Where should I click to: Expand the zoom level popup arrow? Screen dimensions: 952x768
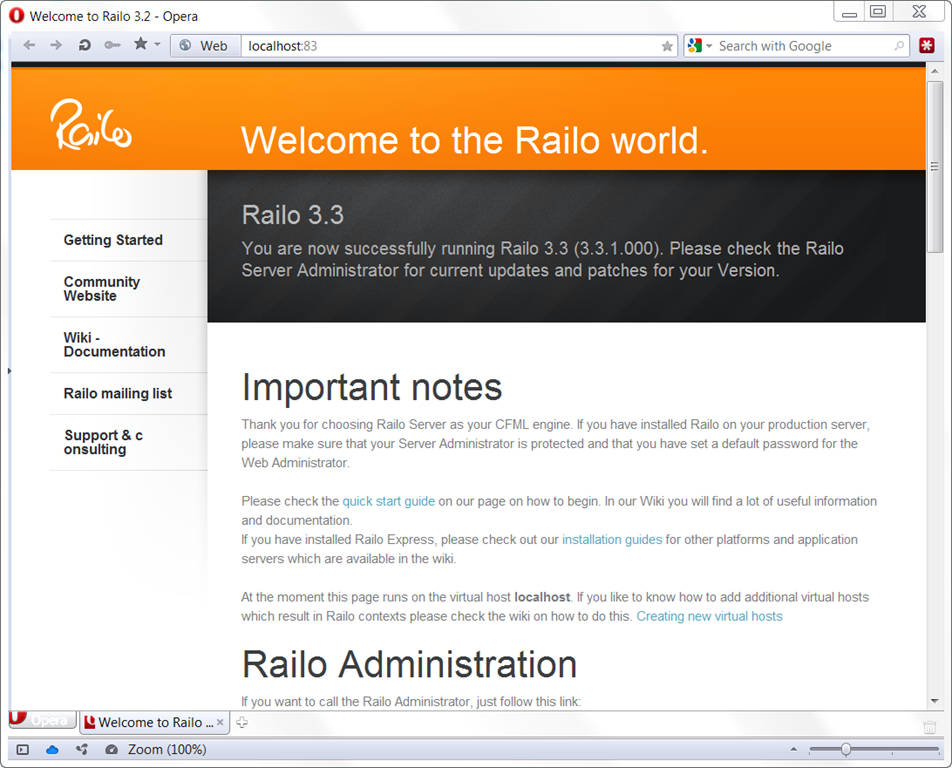coord(794,749)
